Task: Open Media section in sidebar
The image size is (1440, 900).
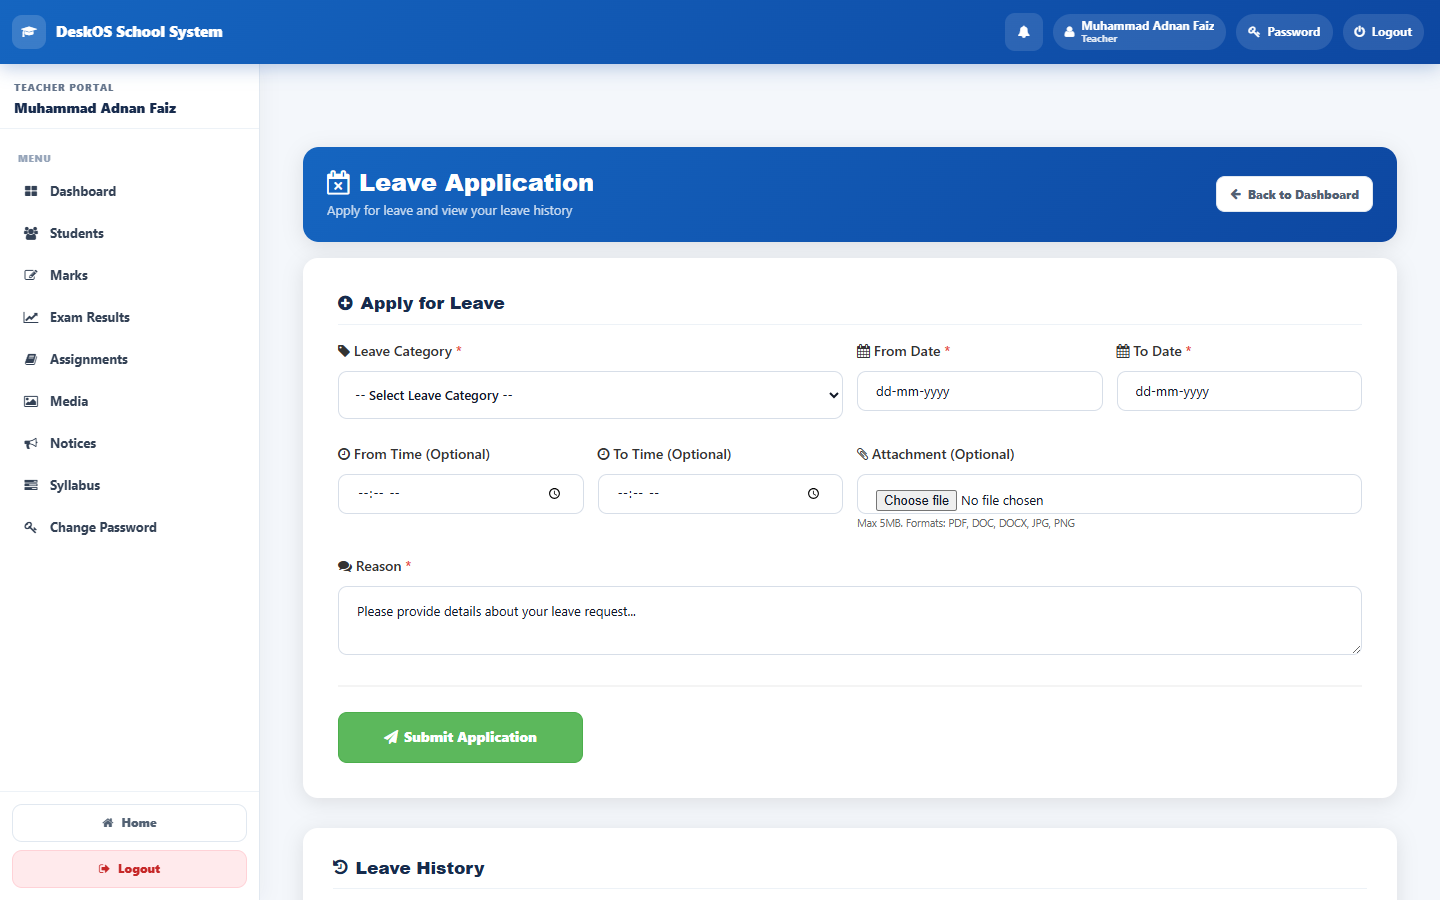Action: [129, 401]
